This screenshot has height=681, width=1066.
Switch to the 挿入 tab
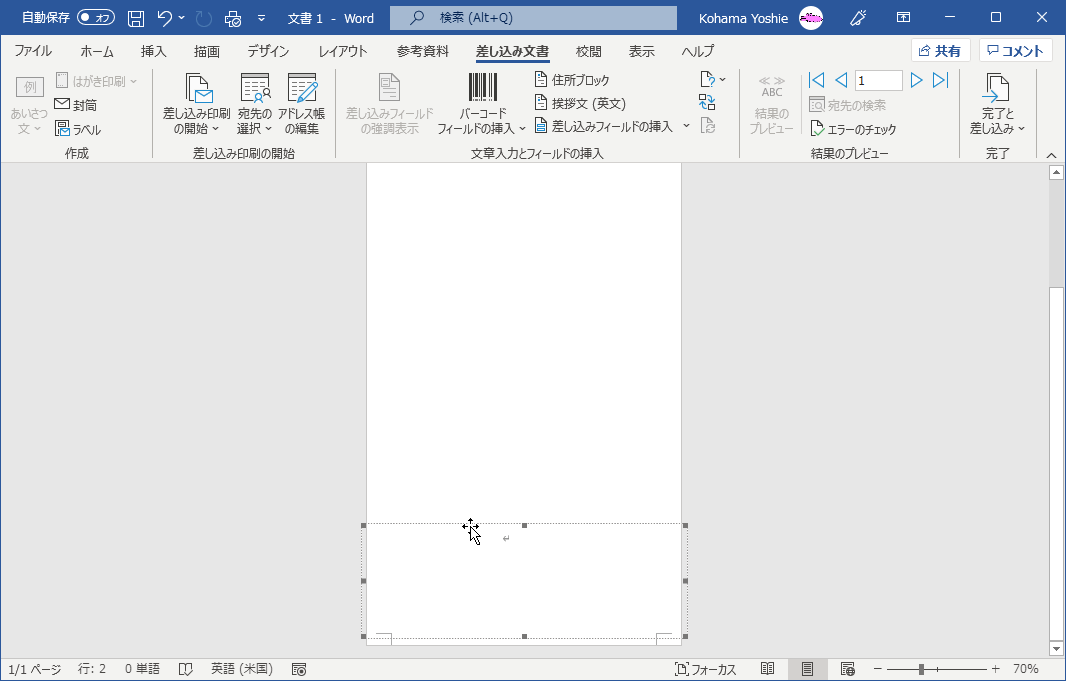pyautogui.click(x=154, y=51)
